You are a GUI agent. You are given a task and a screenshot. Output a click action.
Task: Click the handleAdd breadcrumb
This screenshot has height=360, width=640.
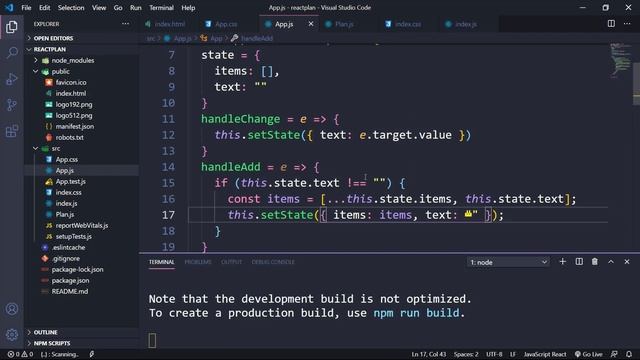coord(257,38)
